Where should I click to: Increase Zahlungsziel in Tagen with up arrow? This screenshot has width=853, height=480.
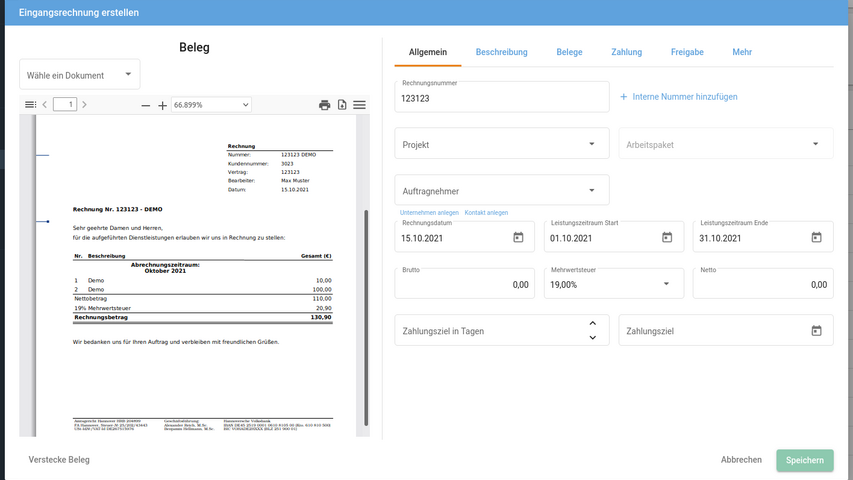pyautogui.click(x=592, y=323)
